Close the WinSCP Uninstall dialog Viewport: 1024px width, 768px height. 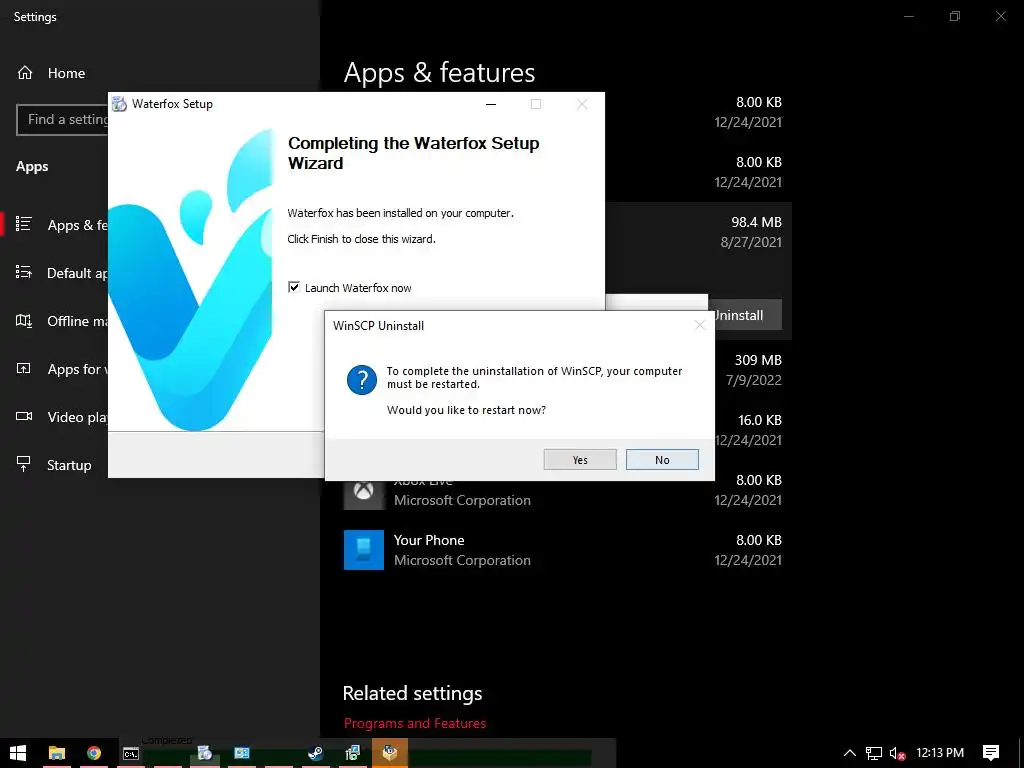[x=700, y=325]
